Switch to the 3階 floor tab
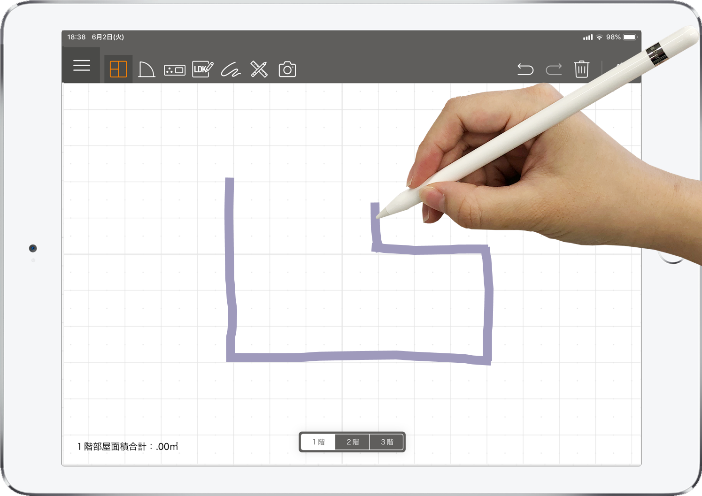 (x=387, y=442)
